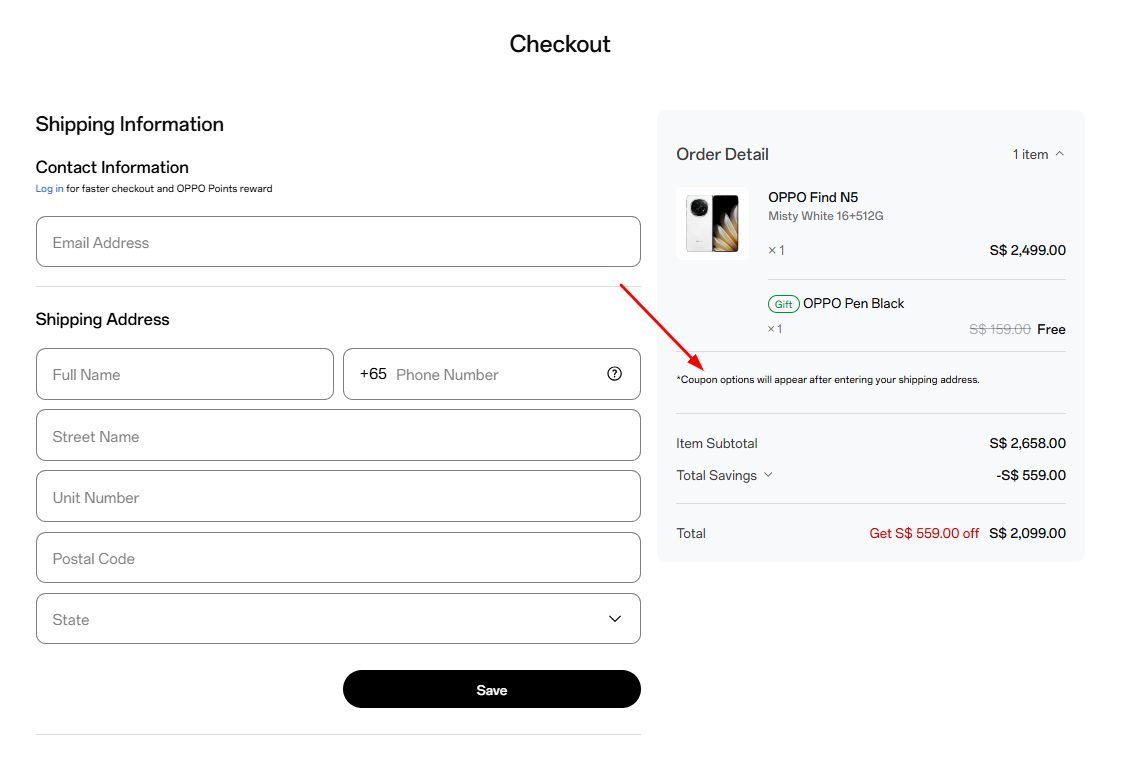Select the Email Address field
Image resolution: width=1124 pixels, height=767 pixels.
click(x=338, y=241)
